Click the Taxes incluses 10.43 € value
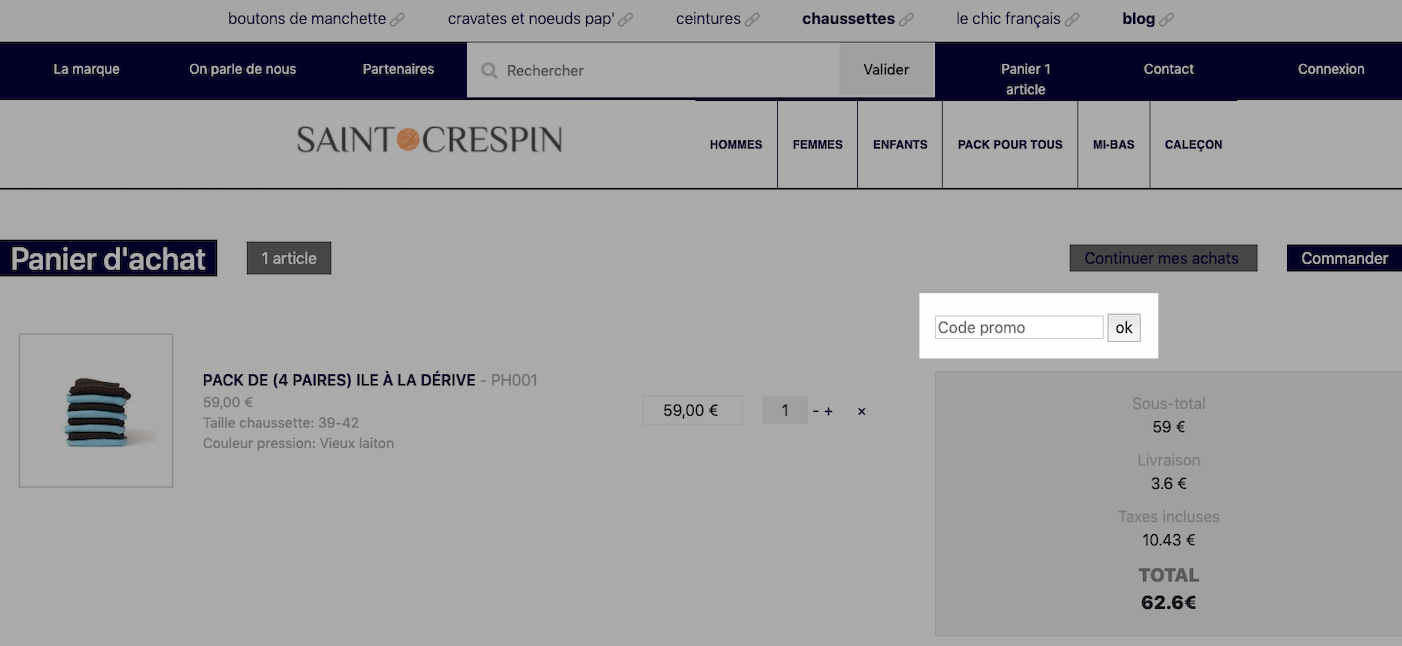The image size is (1402, 646). click(x=1168, y=540)
